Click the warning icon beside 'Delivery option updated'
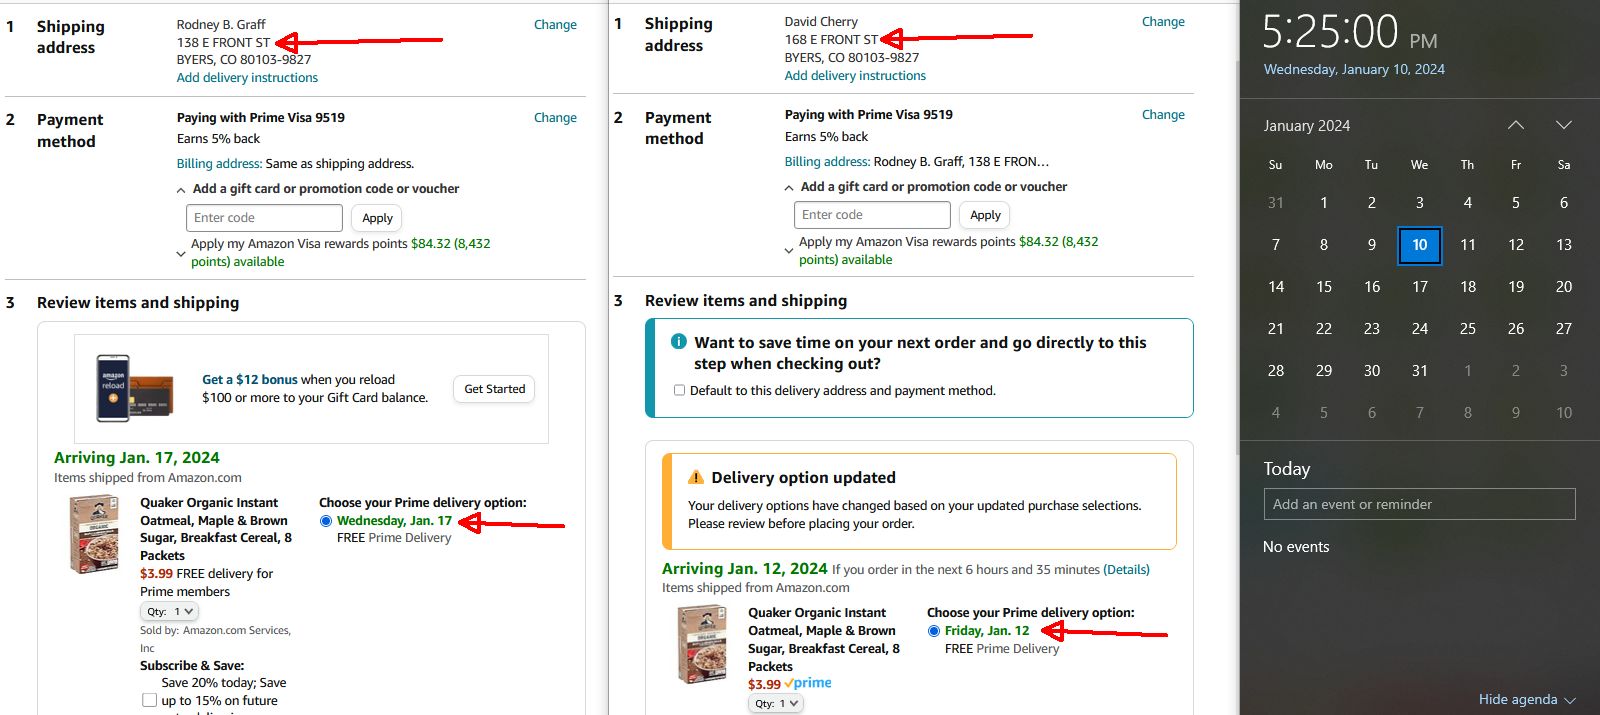The height and width of the screenshot is (715, 1600). 696,478
